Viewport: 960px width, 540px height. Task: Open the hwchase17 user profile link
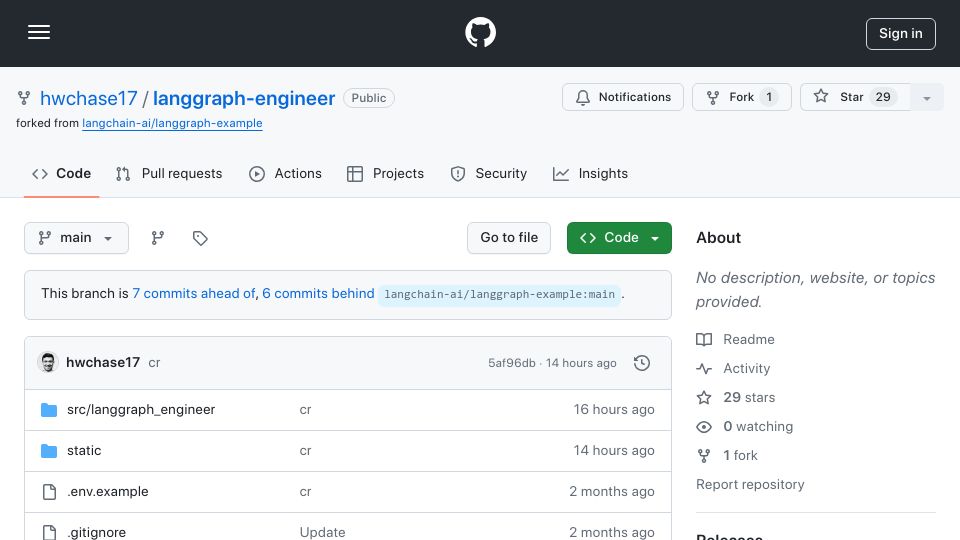pos(89,98)
